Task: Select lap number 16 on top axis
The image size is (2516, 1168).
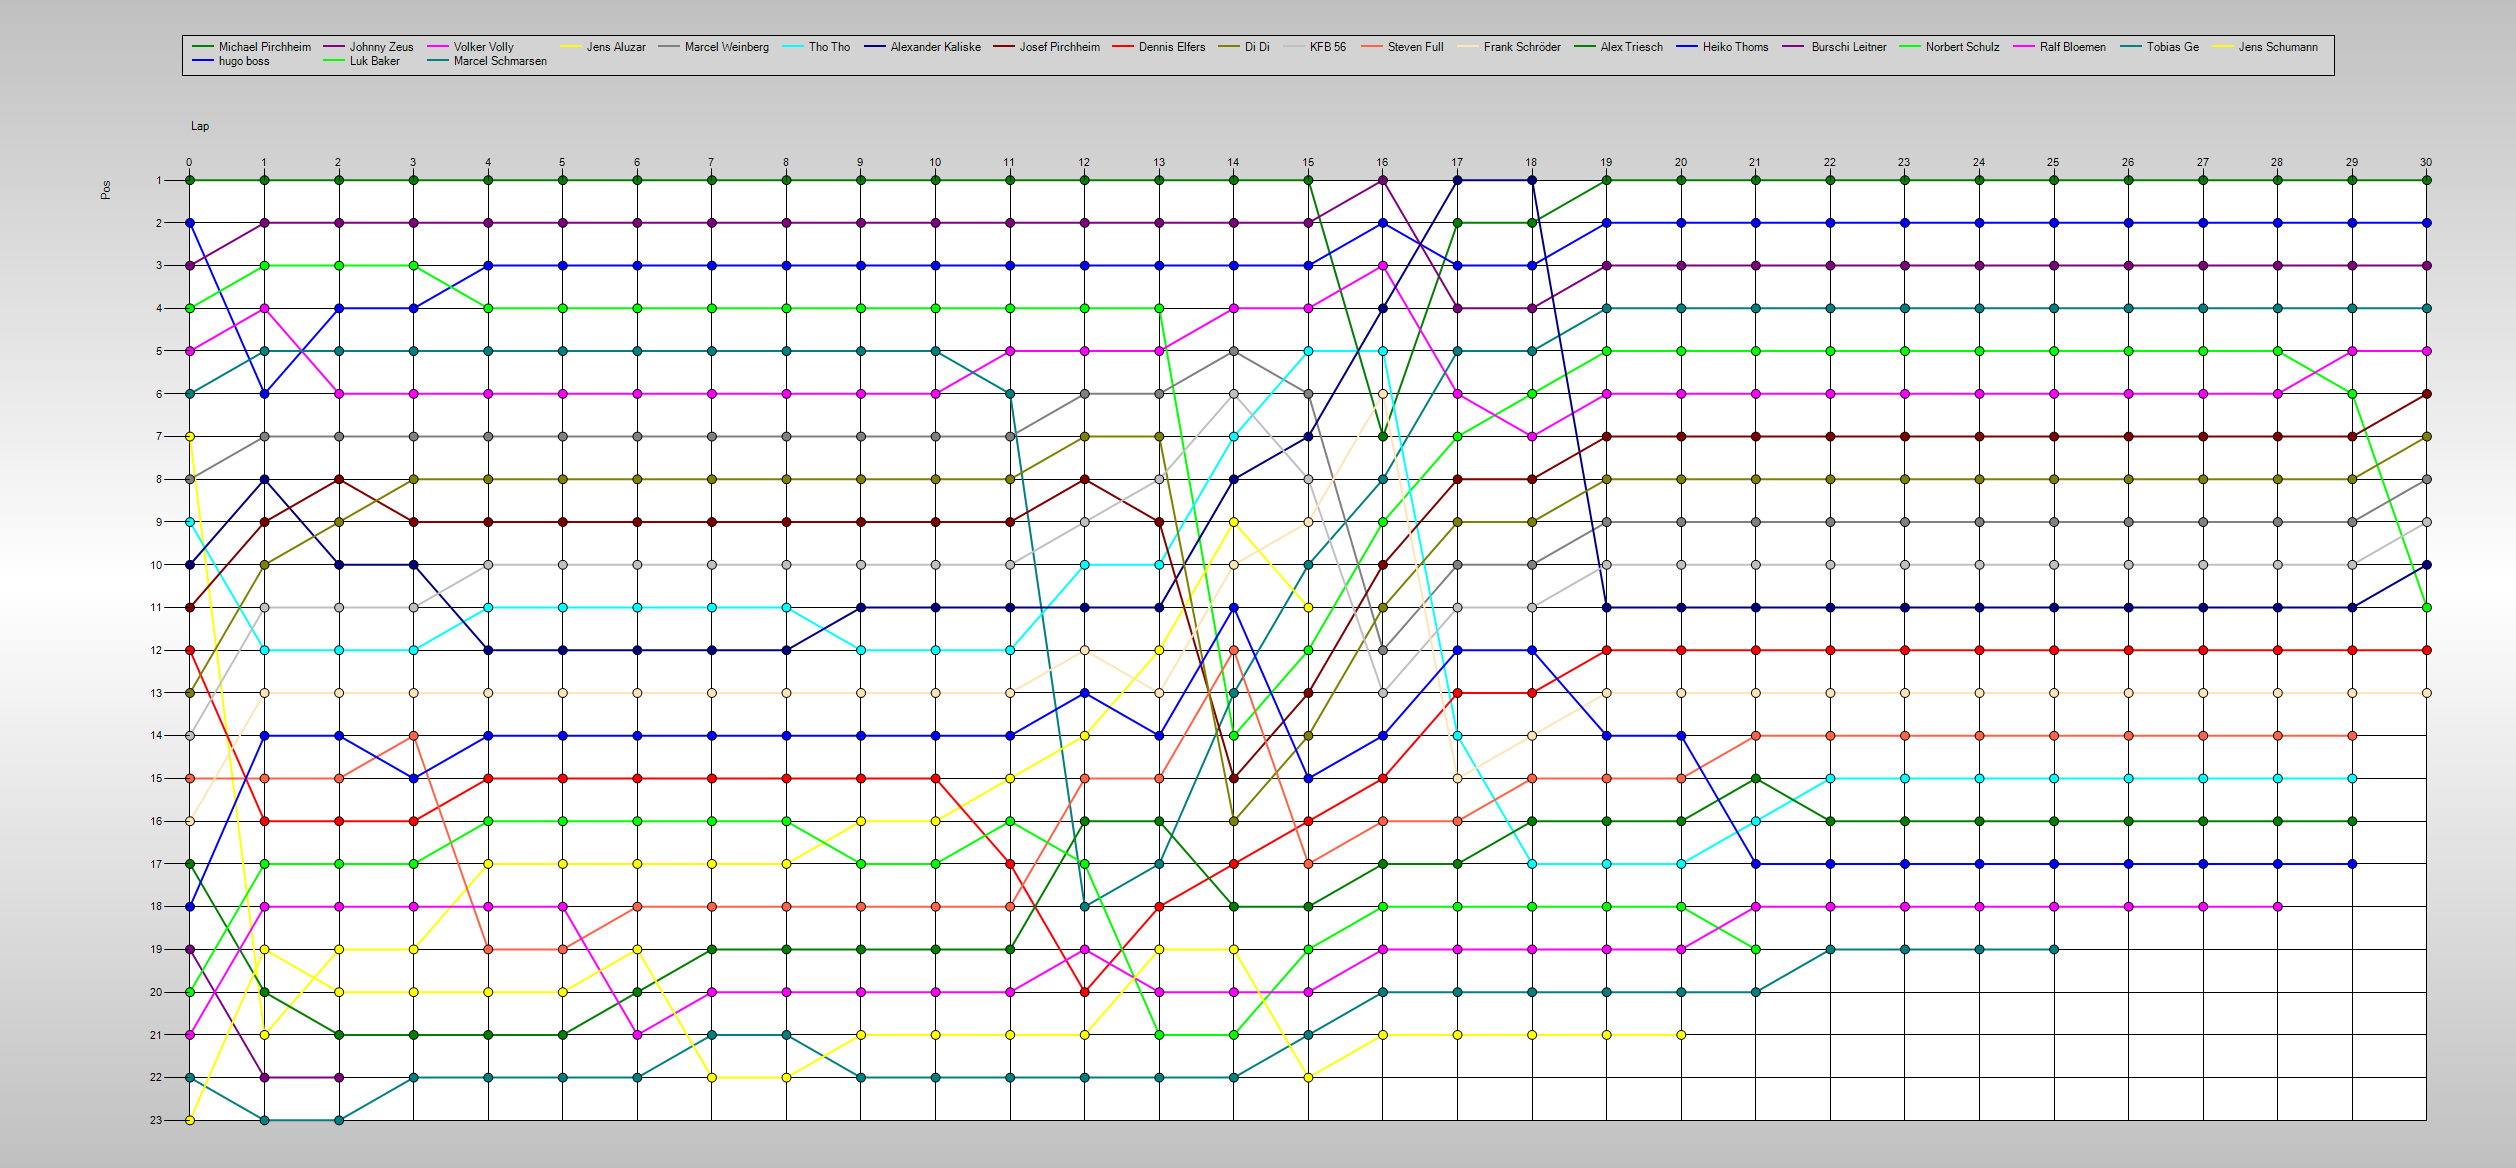Action: pyautogui.click(x=1382, y=162)
